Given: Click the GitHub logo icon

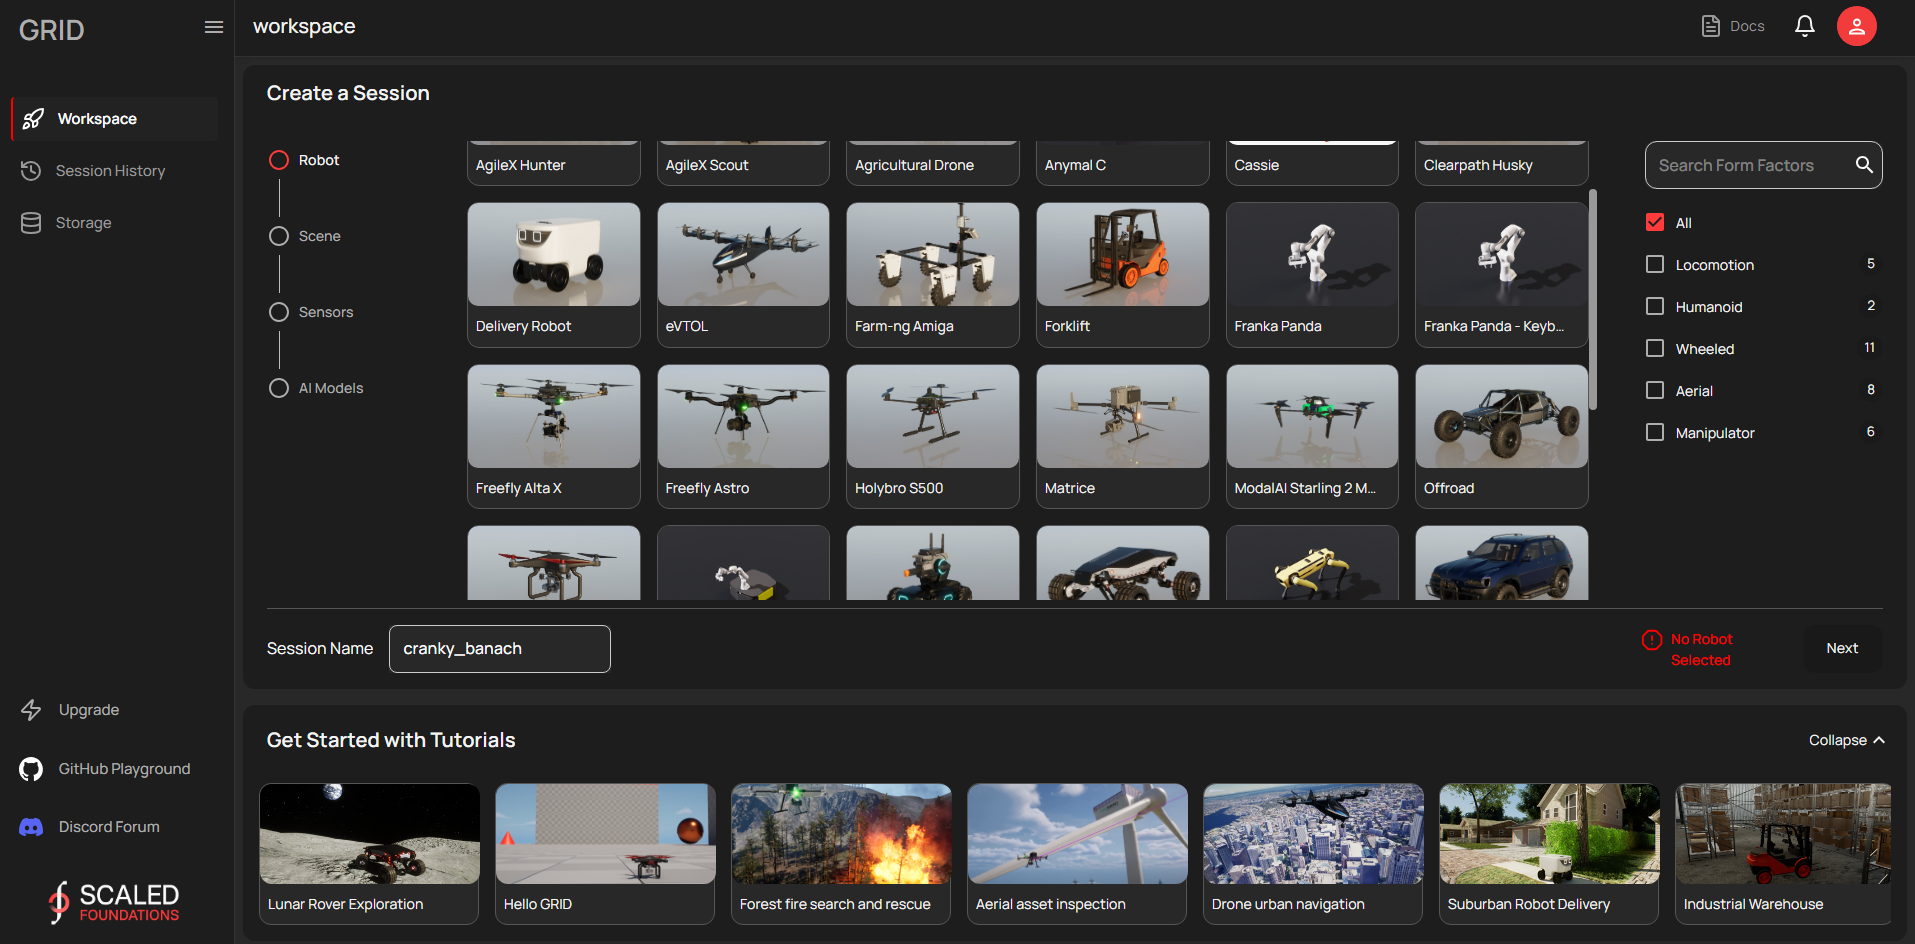Looking at the screenshot, I should pyautogui.click(x=31, y=769).
